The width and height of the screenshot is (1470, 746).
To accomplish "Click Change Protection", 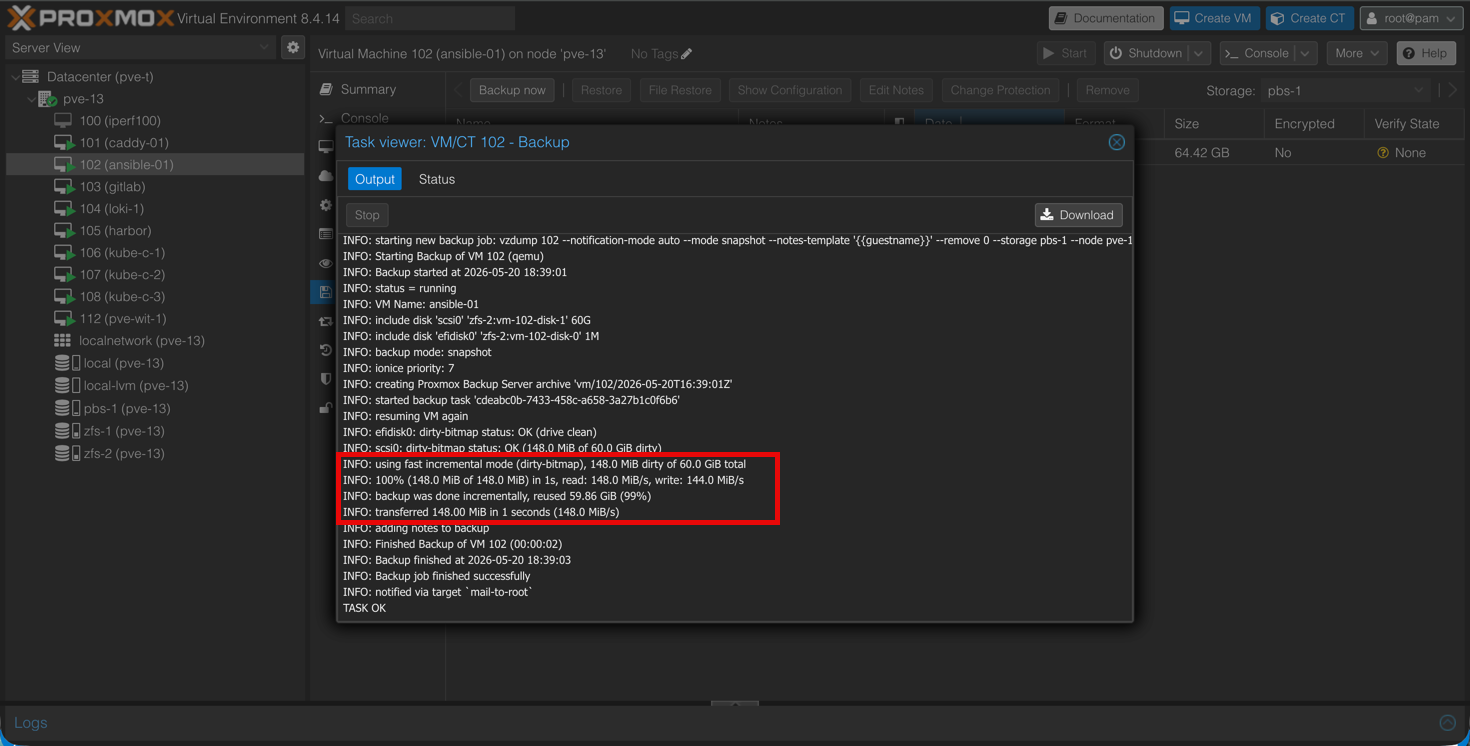I will pyautogui.click(x=1000, y=90).
